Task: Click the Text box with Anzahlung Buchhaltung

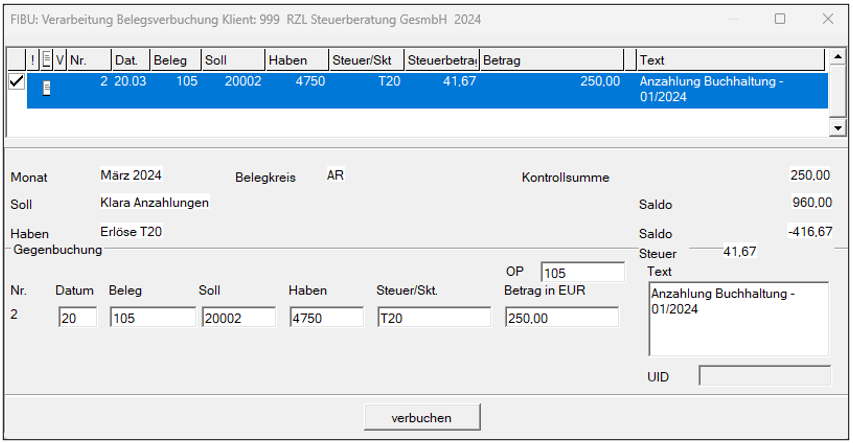Action: coord(738,319)
